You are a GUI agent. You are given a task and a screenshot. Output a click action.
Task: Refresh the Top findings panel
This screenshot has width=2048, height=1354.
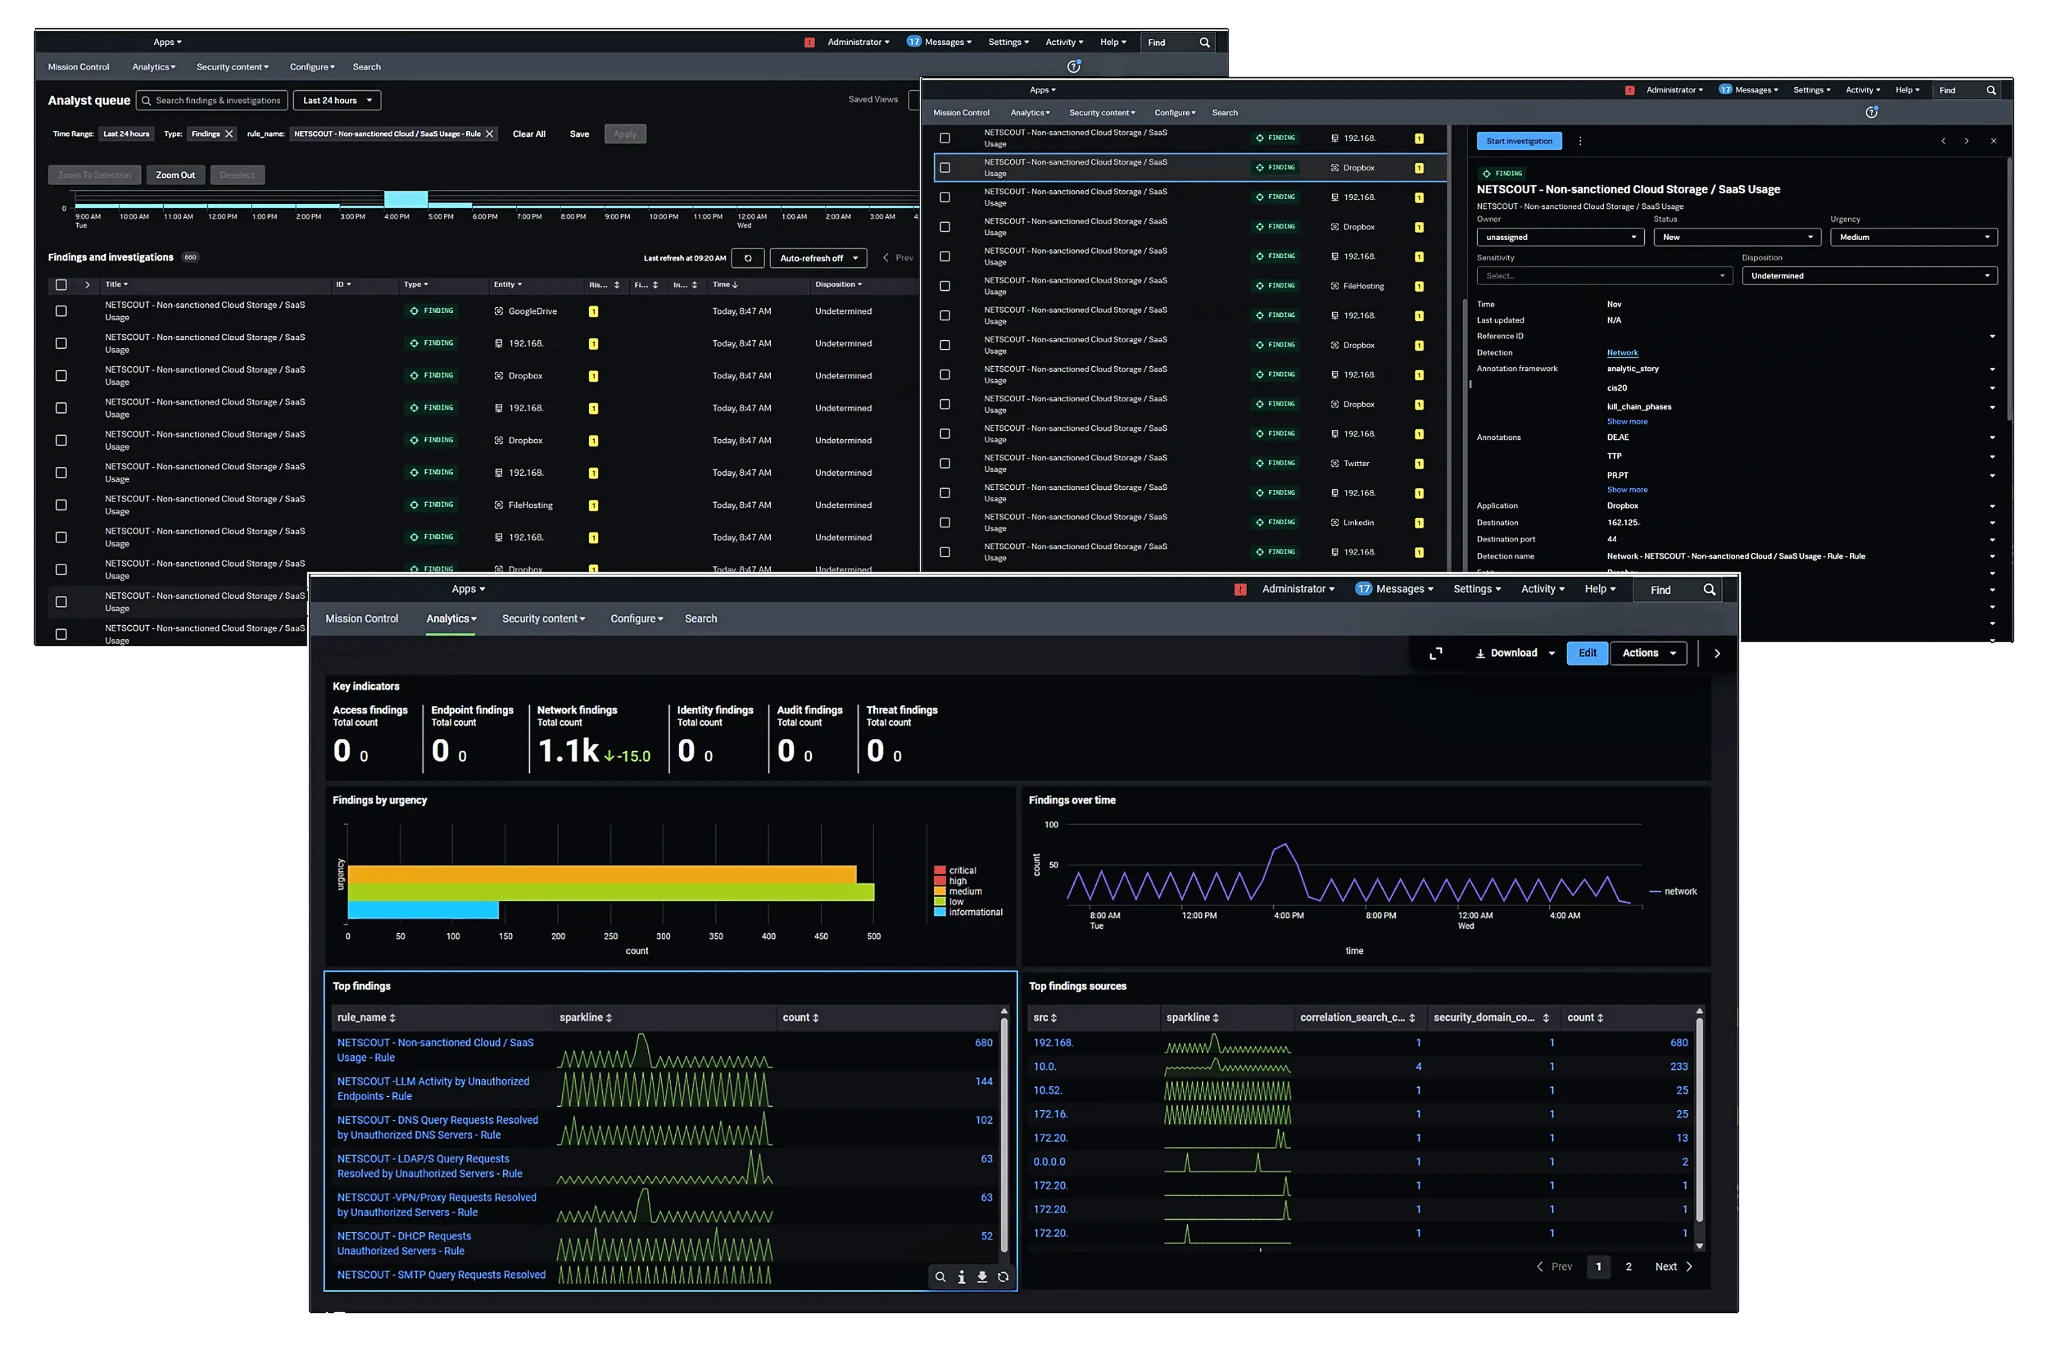(x=1003, y=1277)
